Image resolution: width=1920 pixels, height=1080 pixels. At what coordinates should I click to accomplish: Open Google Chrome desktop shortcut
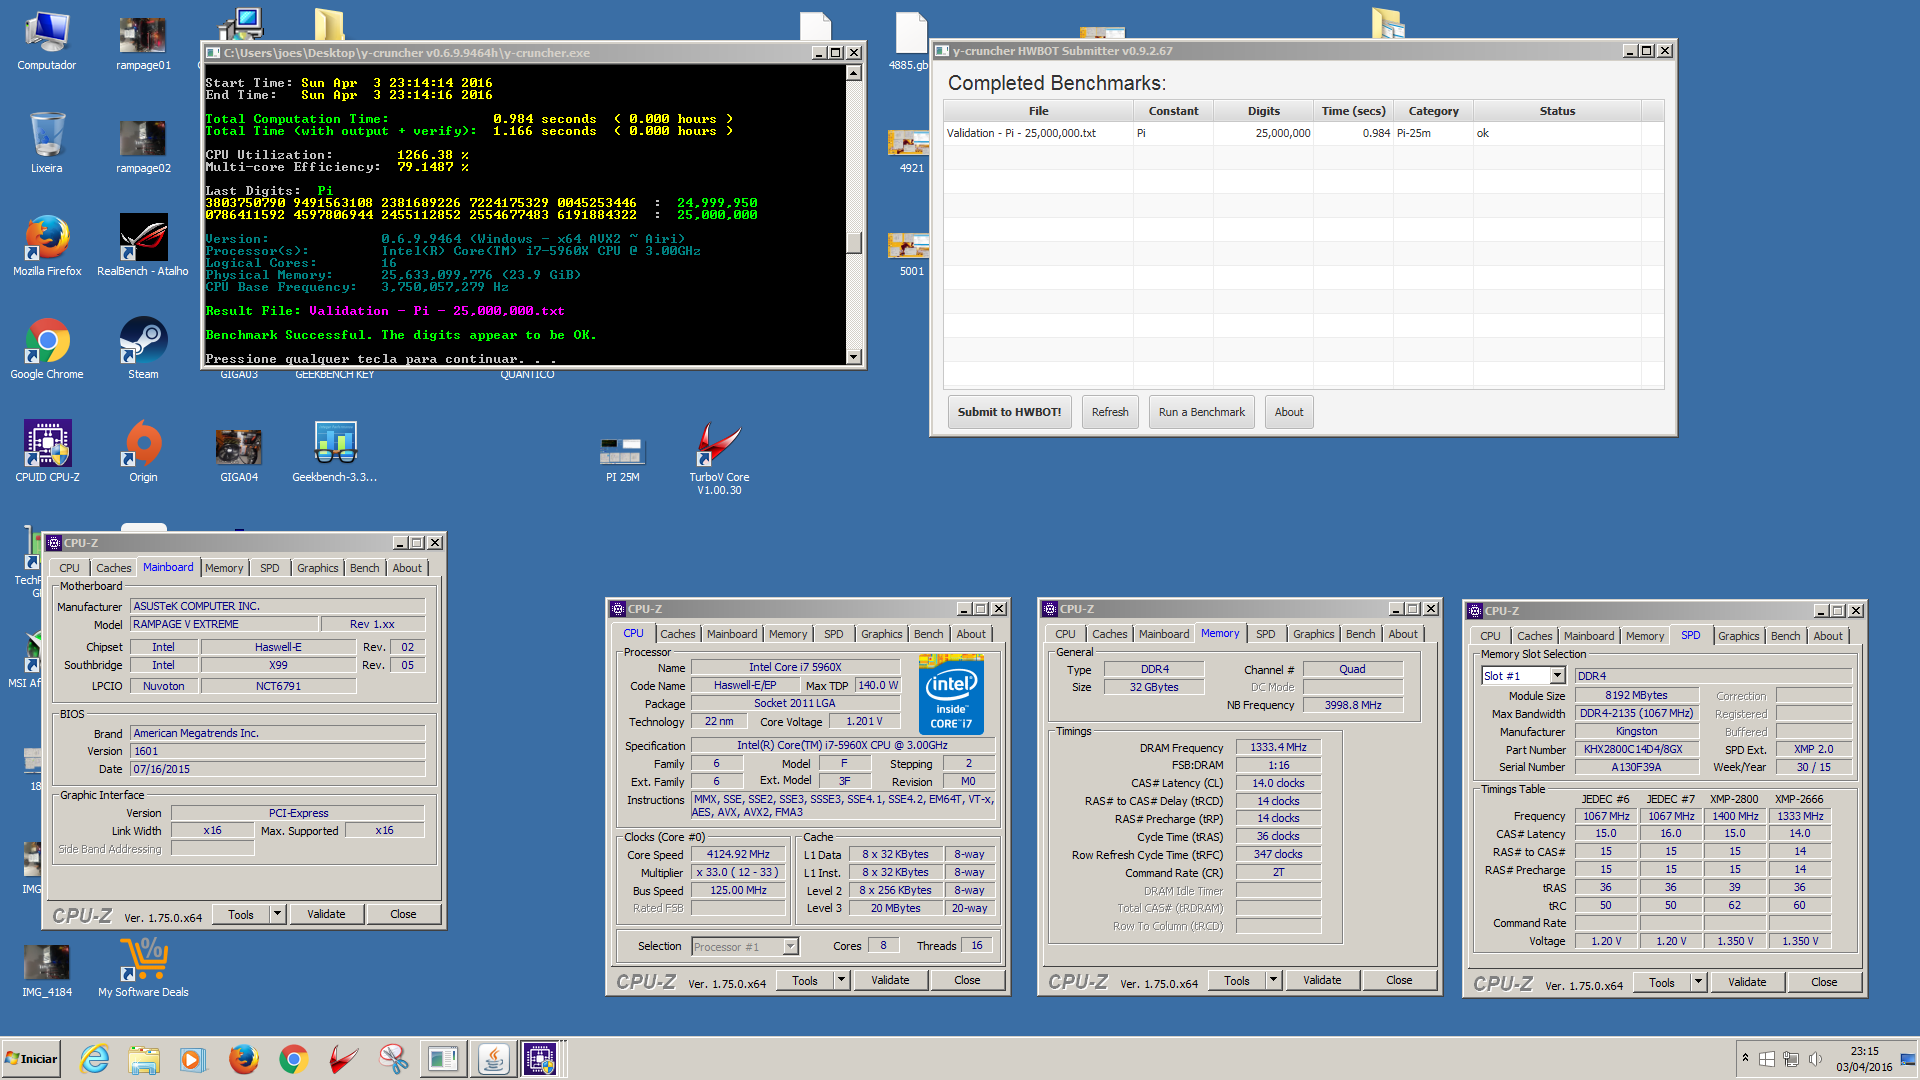(47, 349)
